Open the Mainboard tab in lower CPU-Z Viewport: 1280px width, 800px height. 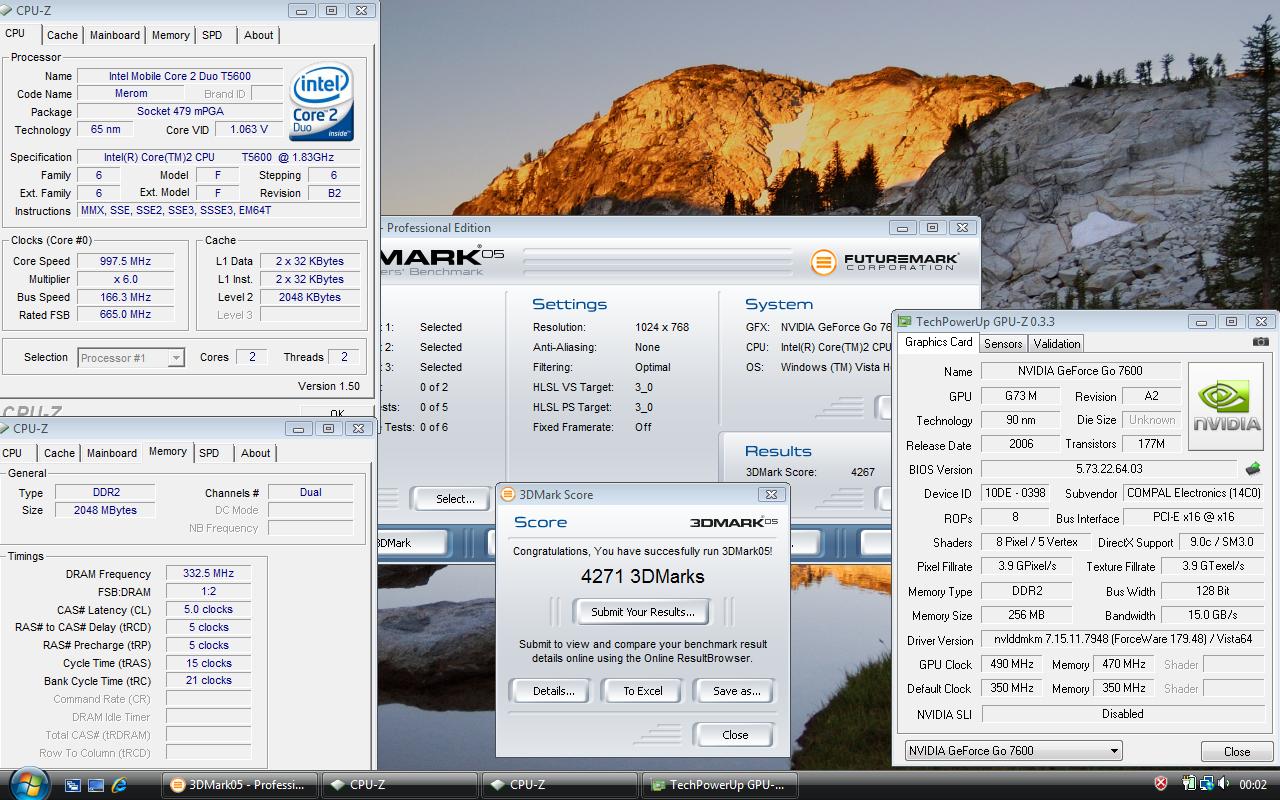(112, 453)
